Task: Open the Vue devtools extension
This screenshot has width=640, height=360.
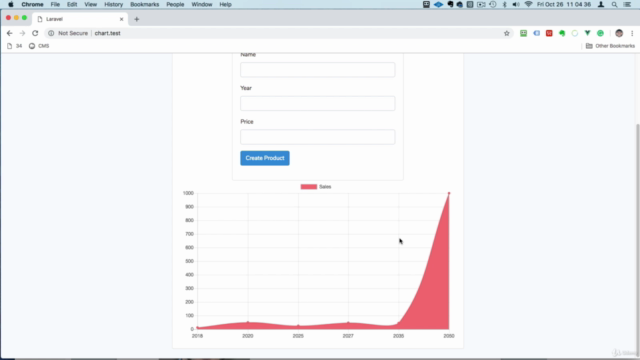Action: [x=587, y=33]
